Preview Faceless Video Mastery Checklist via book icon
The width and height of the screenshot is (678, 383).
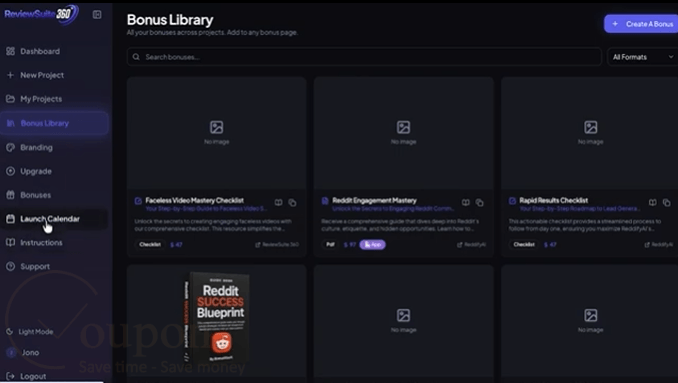pyautogui.click(x=278, y=202)
